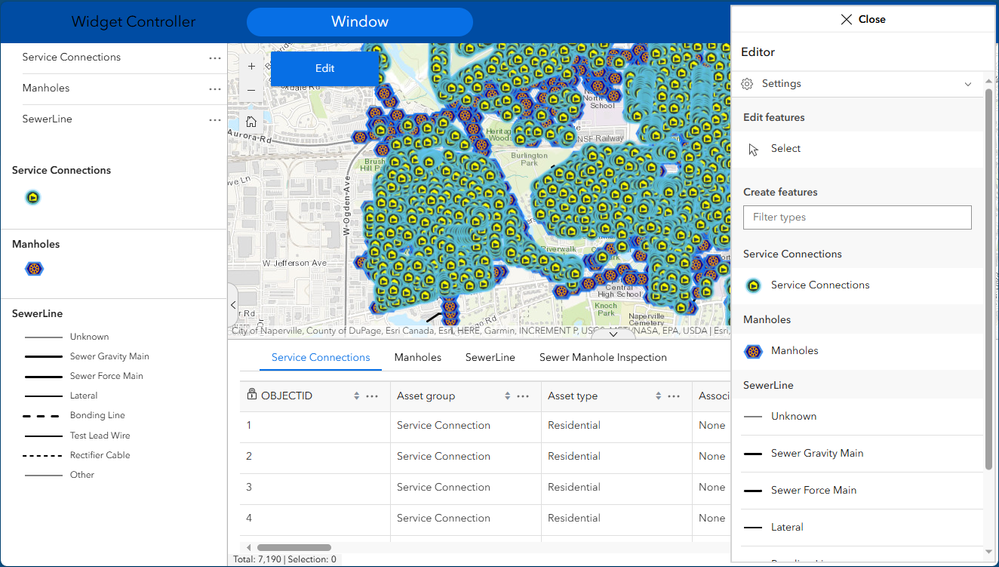Click the Service Connections legend symbol
This screenshot has width=999, height=567.
click(x=33, y=197)
